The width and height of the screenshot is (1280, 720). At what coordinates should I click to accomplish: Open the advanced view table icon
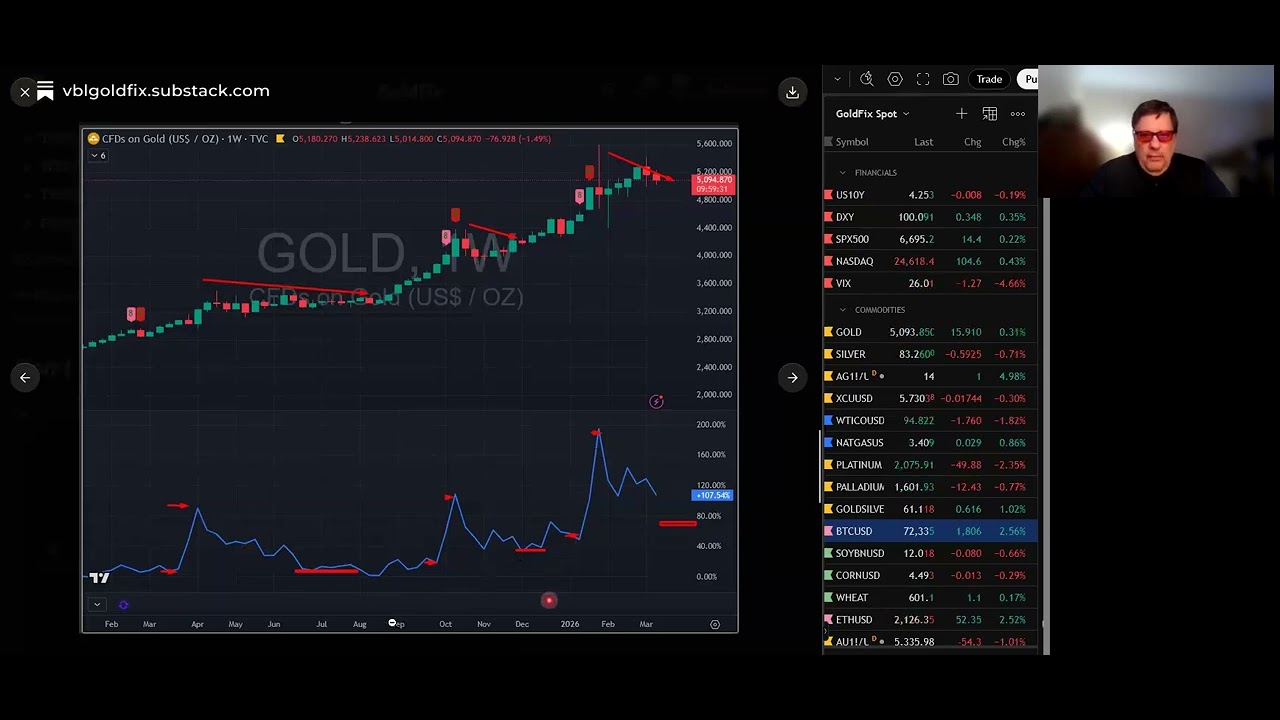click(x=989, y=114)
